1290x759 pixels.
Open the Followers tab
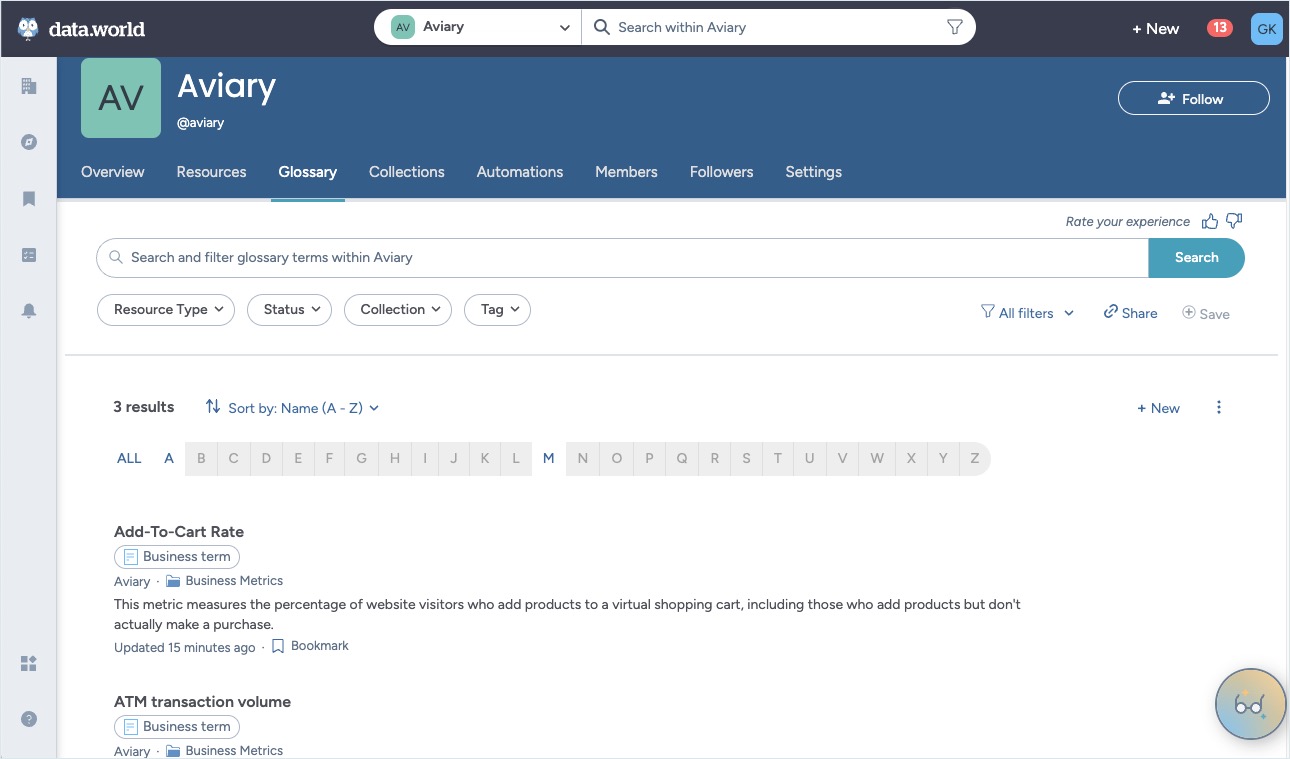click(721, 172)
